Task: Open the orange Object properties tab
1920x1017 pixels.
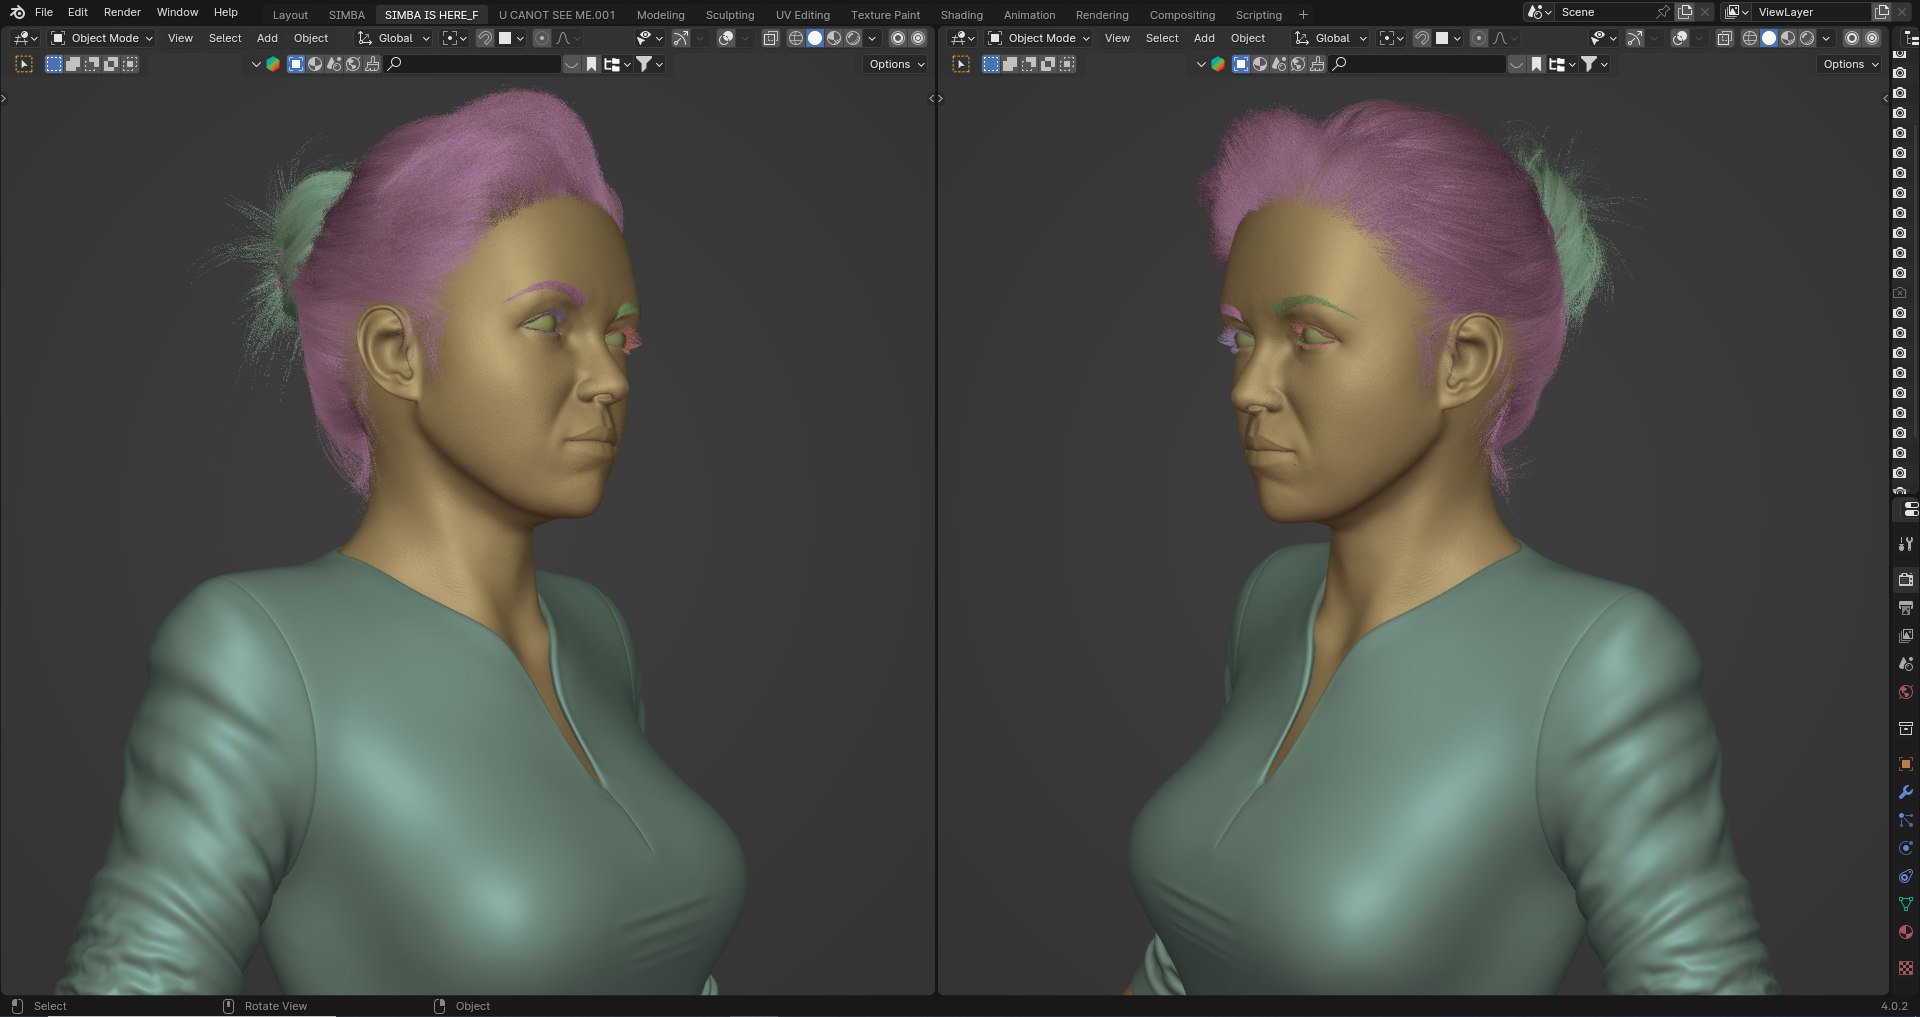Action: coord(1905,764)
